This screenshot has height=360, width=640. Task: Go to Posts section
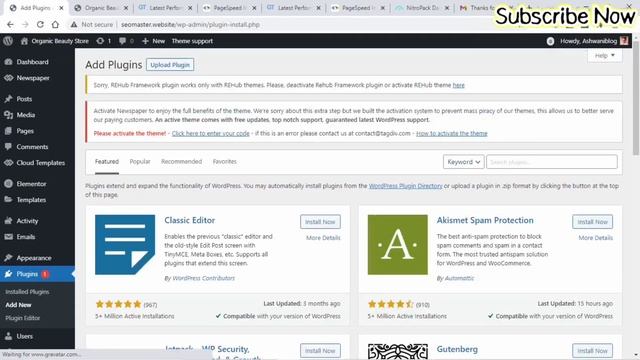click(24, 99)
